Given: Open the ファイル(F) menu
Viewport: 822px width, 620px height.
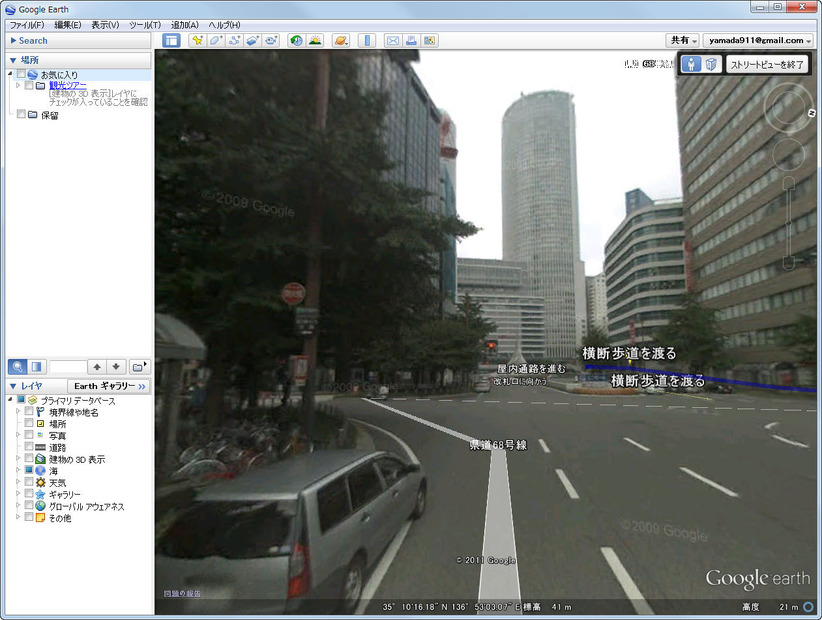Looking at the screenshot, I should coord(27,25).
